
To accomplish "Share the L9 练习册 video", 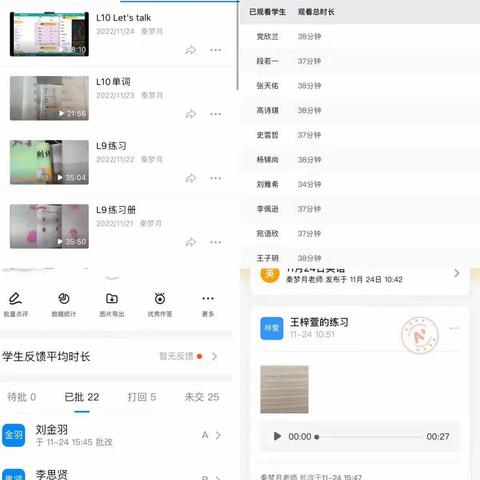I will point(191,242).
